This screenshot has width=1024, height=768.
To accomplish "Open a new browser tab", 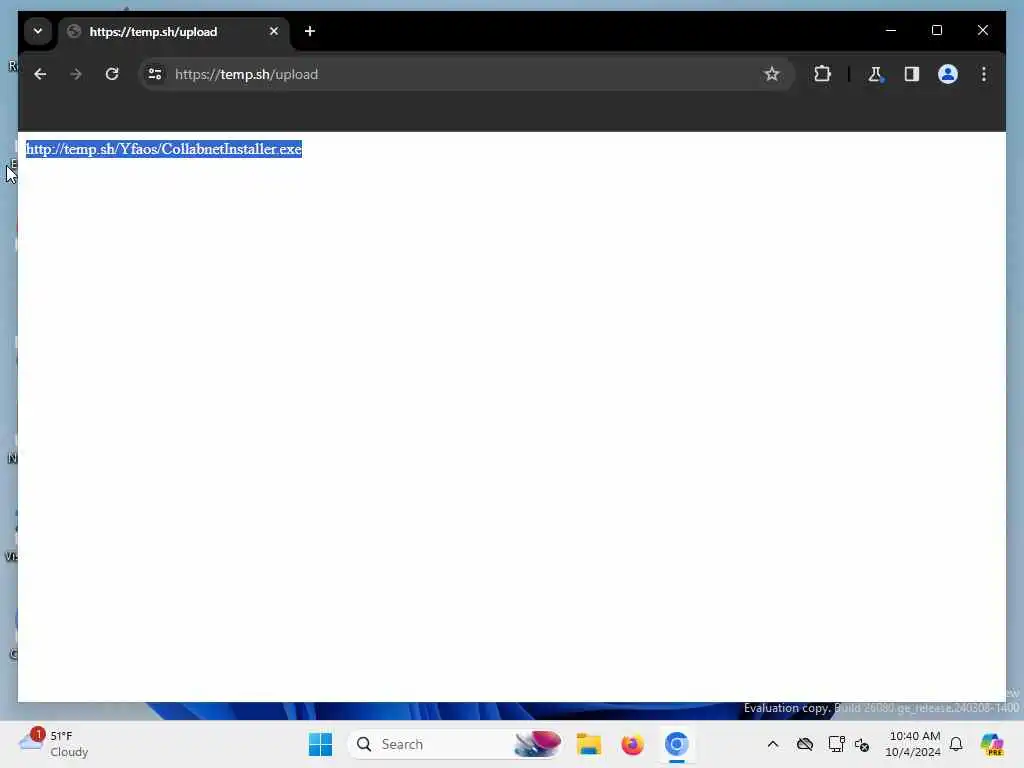I will click(310, 31).
